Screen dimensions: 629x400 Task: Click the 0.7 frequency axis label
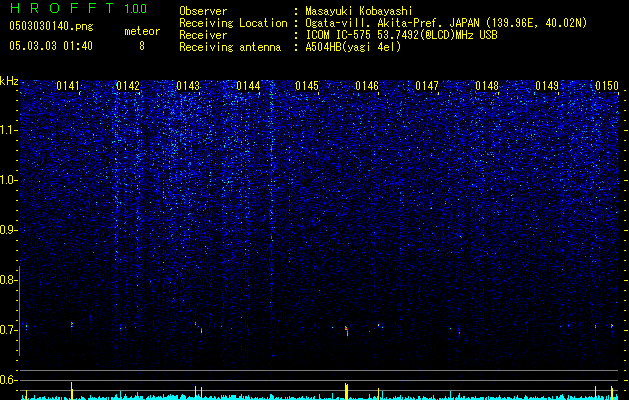8,330
